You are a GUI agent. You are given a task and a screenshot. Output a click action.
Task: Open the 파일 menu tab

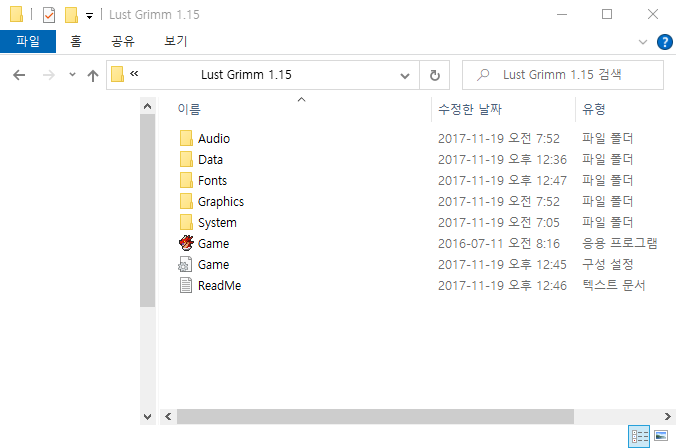point(28,42)
